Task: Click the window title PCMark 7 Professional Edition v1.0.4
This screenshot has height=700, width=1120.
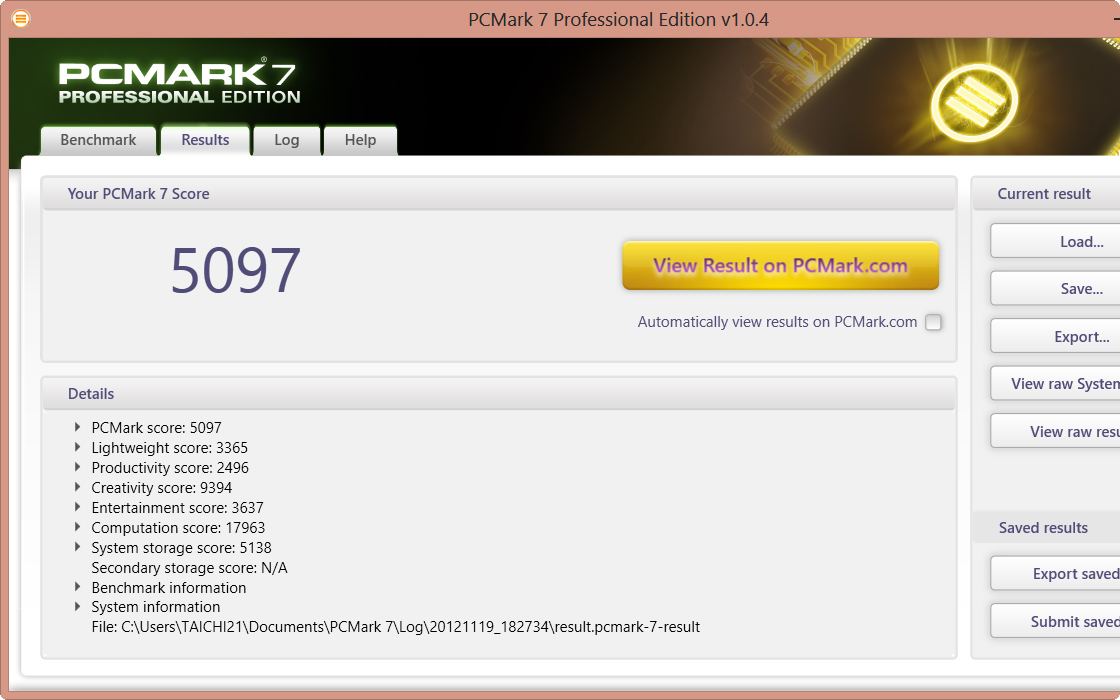Action: tap(619, 19)
